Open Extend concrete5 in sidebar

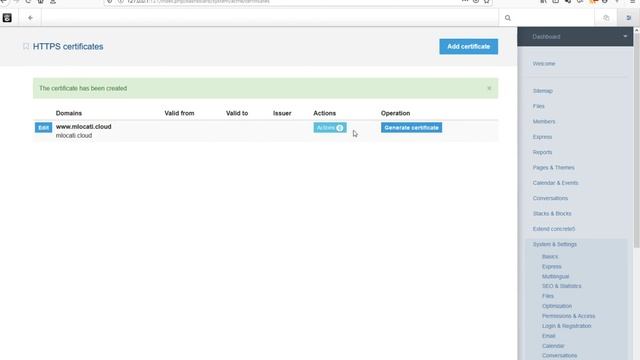pos(553,229)
